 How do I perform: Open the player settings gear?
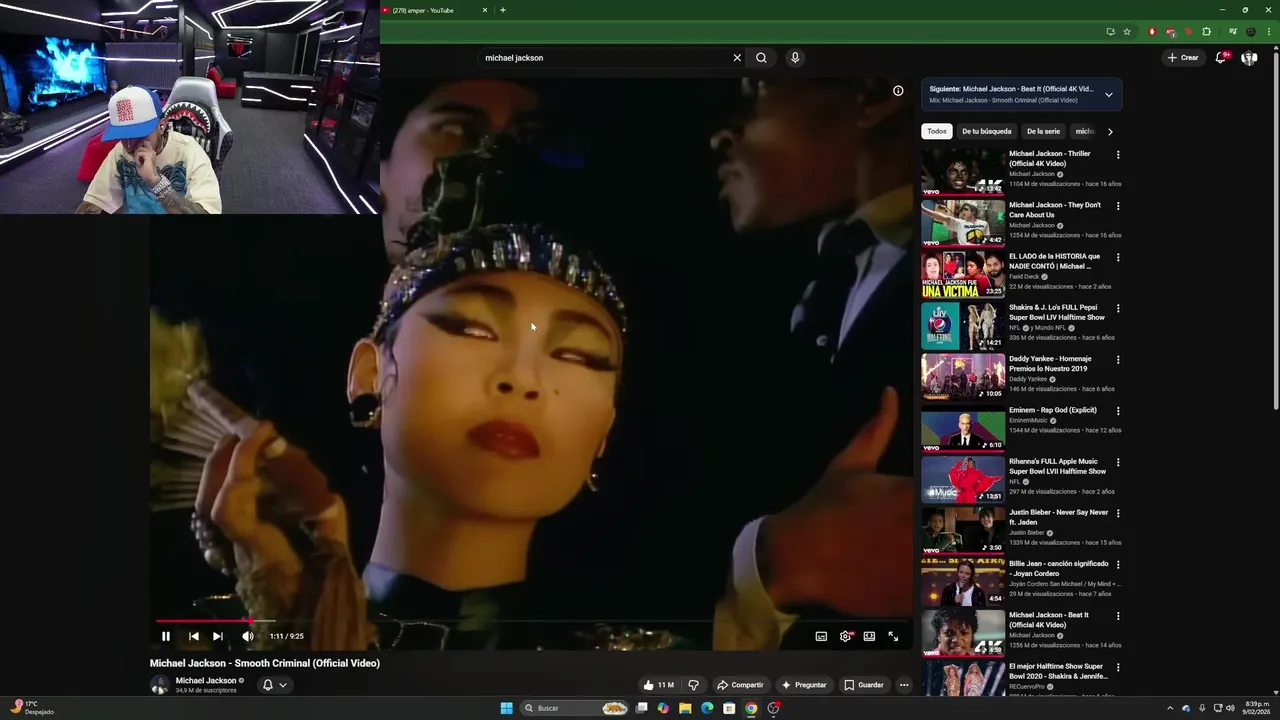click(x=845, y=636)
